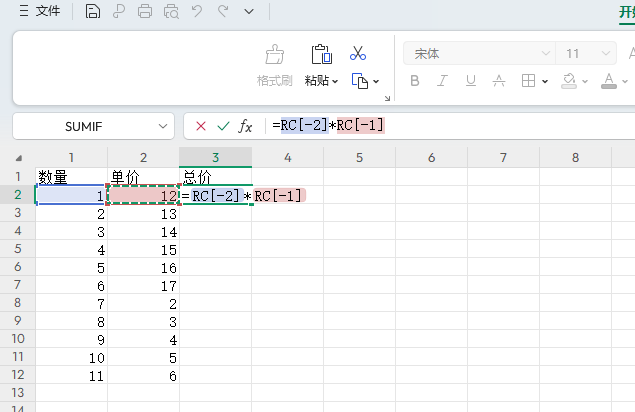Click the 格式刷 format painter icon
635x412 pixels.
click(x=275, y=54)
